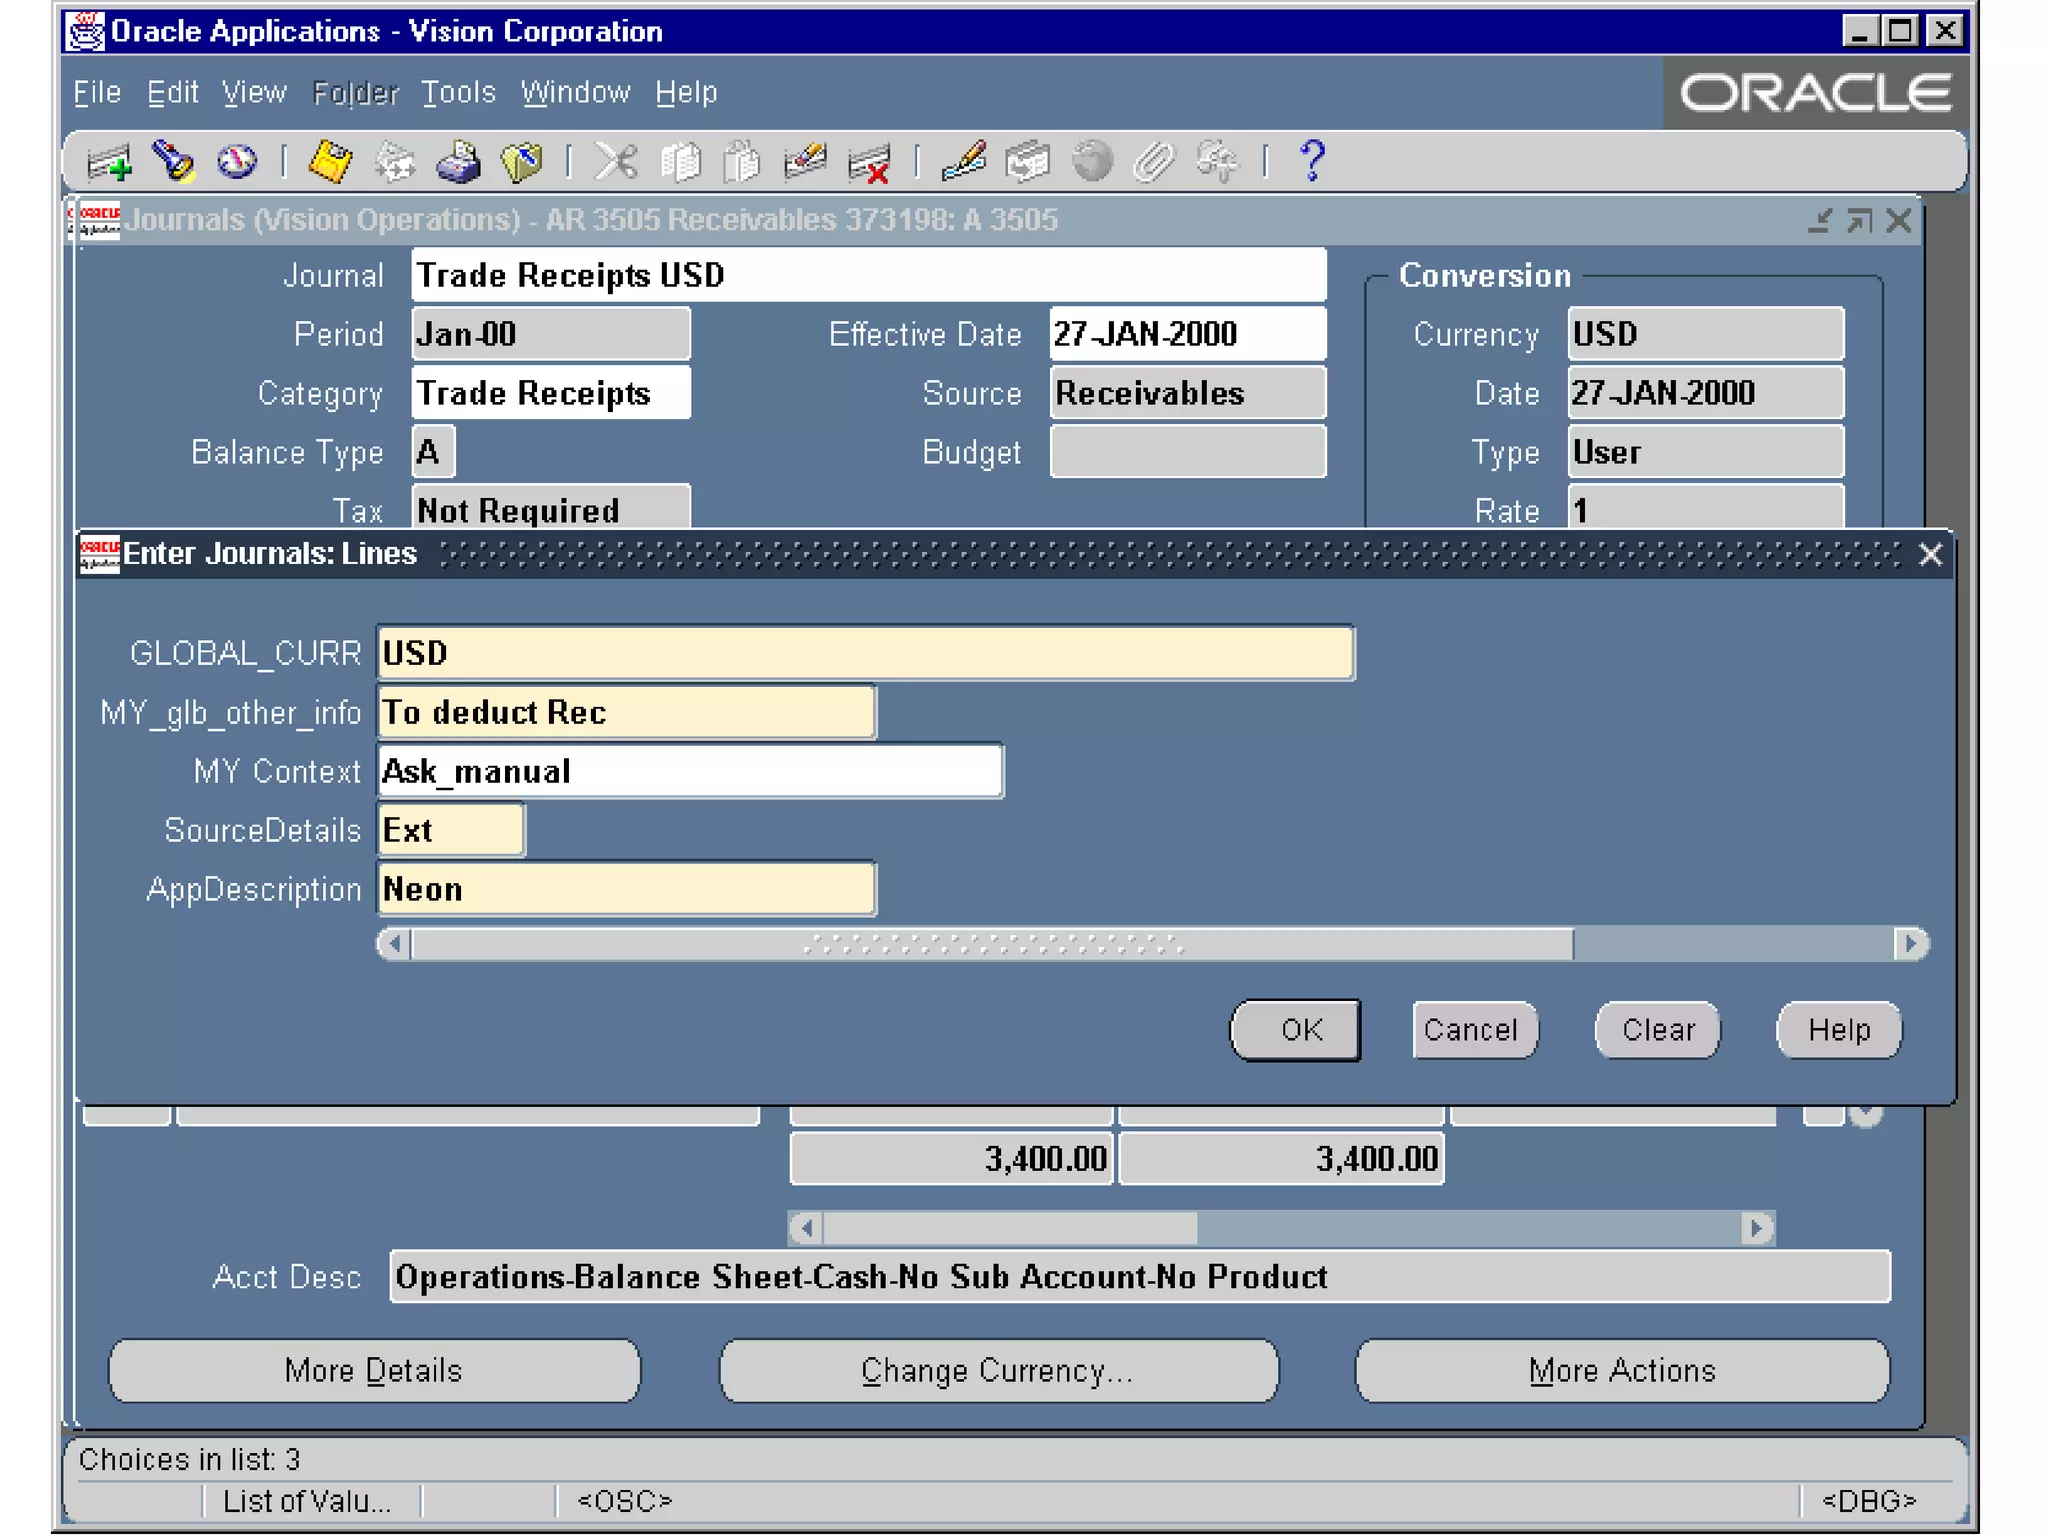This screenshot has height=1536, width=2048.
Task: Click the Delete Record red X icon
Action: (868, 163)
